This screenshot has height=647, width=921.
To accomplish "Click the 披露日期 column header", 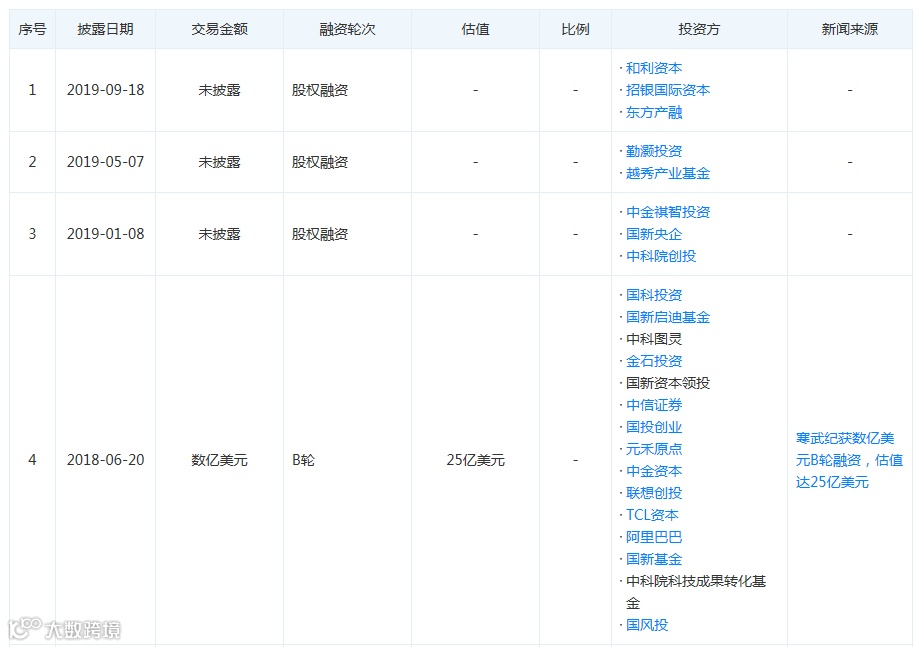I will click(x=106, y=29).
